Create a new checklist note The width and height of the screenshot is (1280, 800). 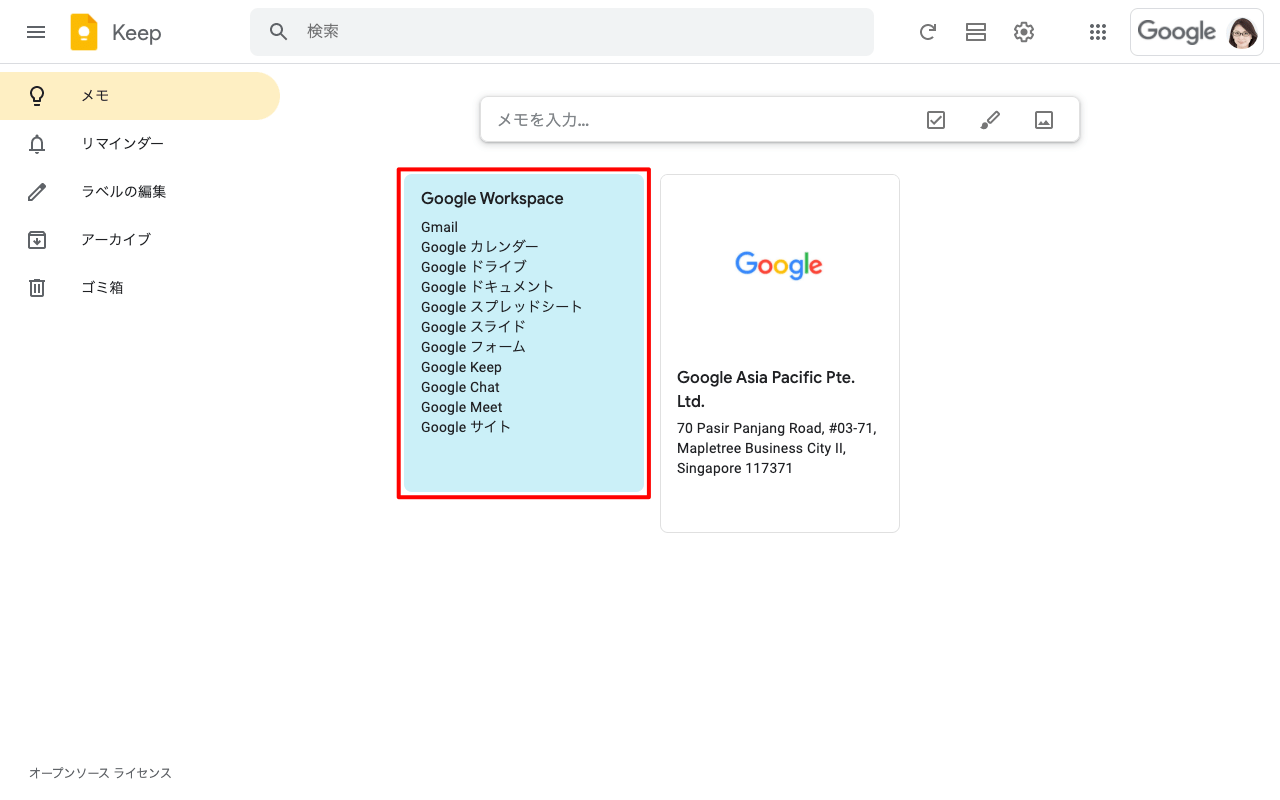coord(936,120)
